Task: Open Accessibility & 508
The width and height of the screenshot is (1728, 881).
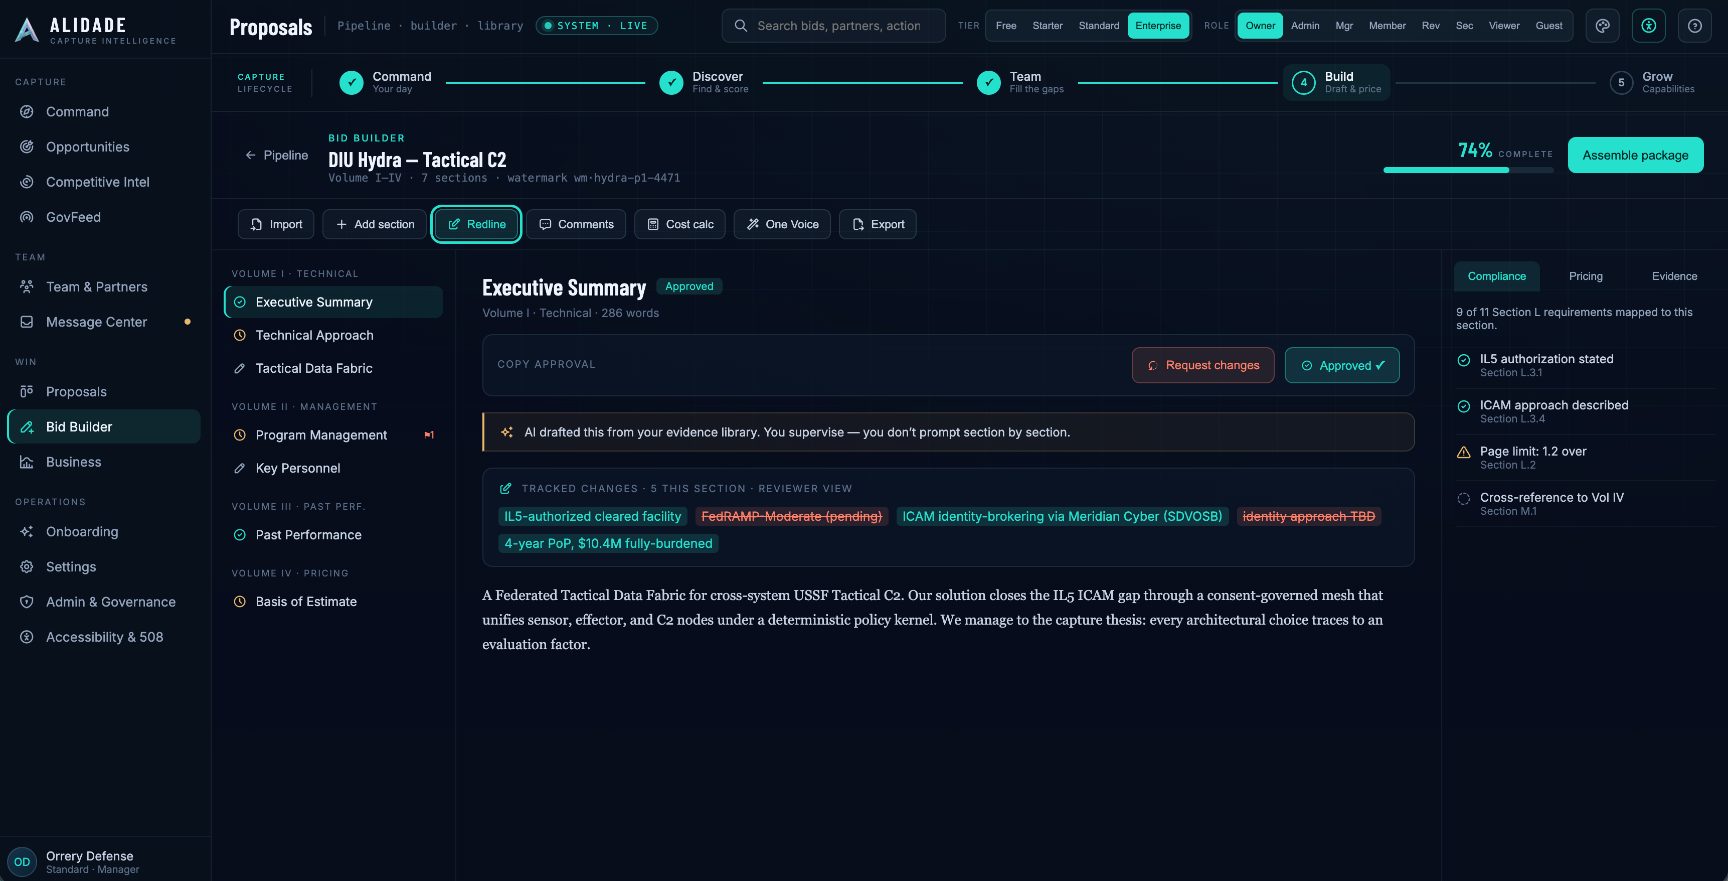Action: [105, 637]
